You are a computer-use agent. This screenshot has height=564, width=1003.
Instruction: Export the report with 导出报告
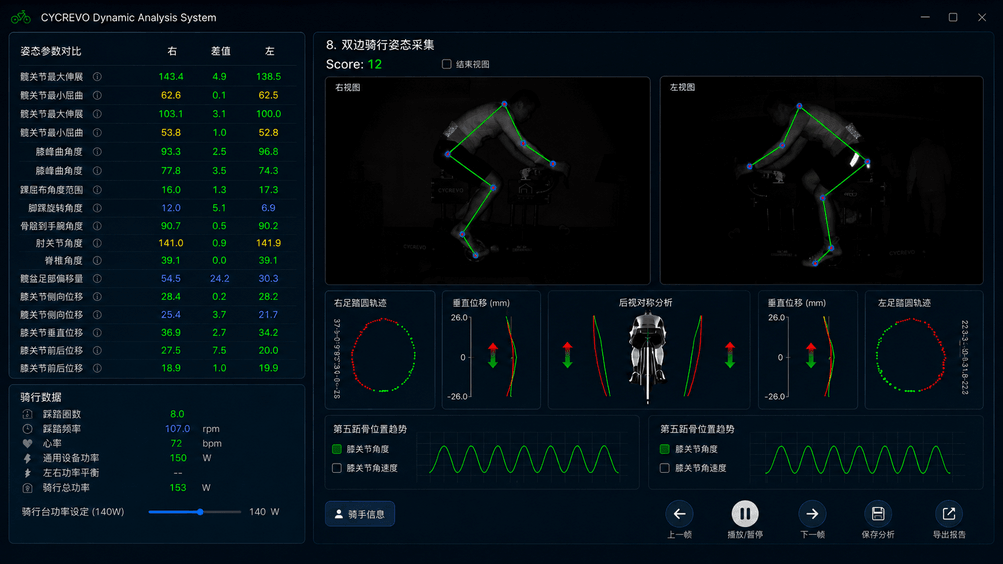pos(949,514)
